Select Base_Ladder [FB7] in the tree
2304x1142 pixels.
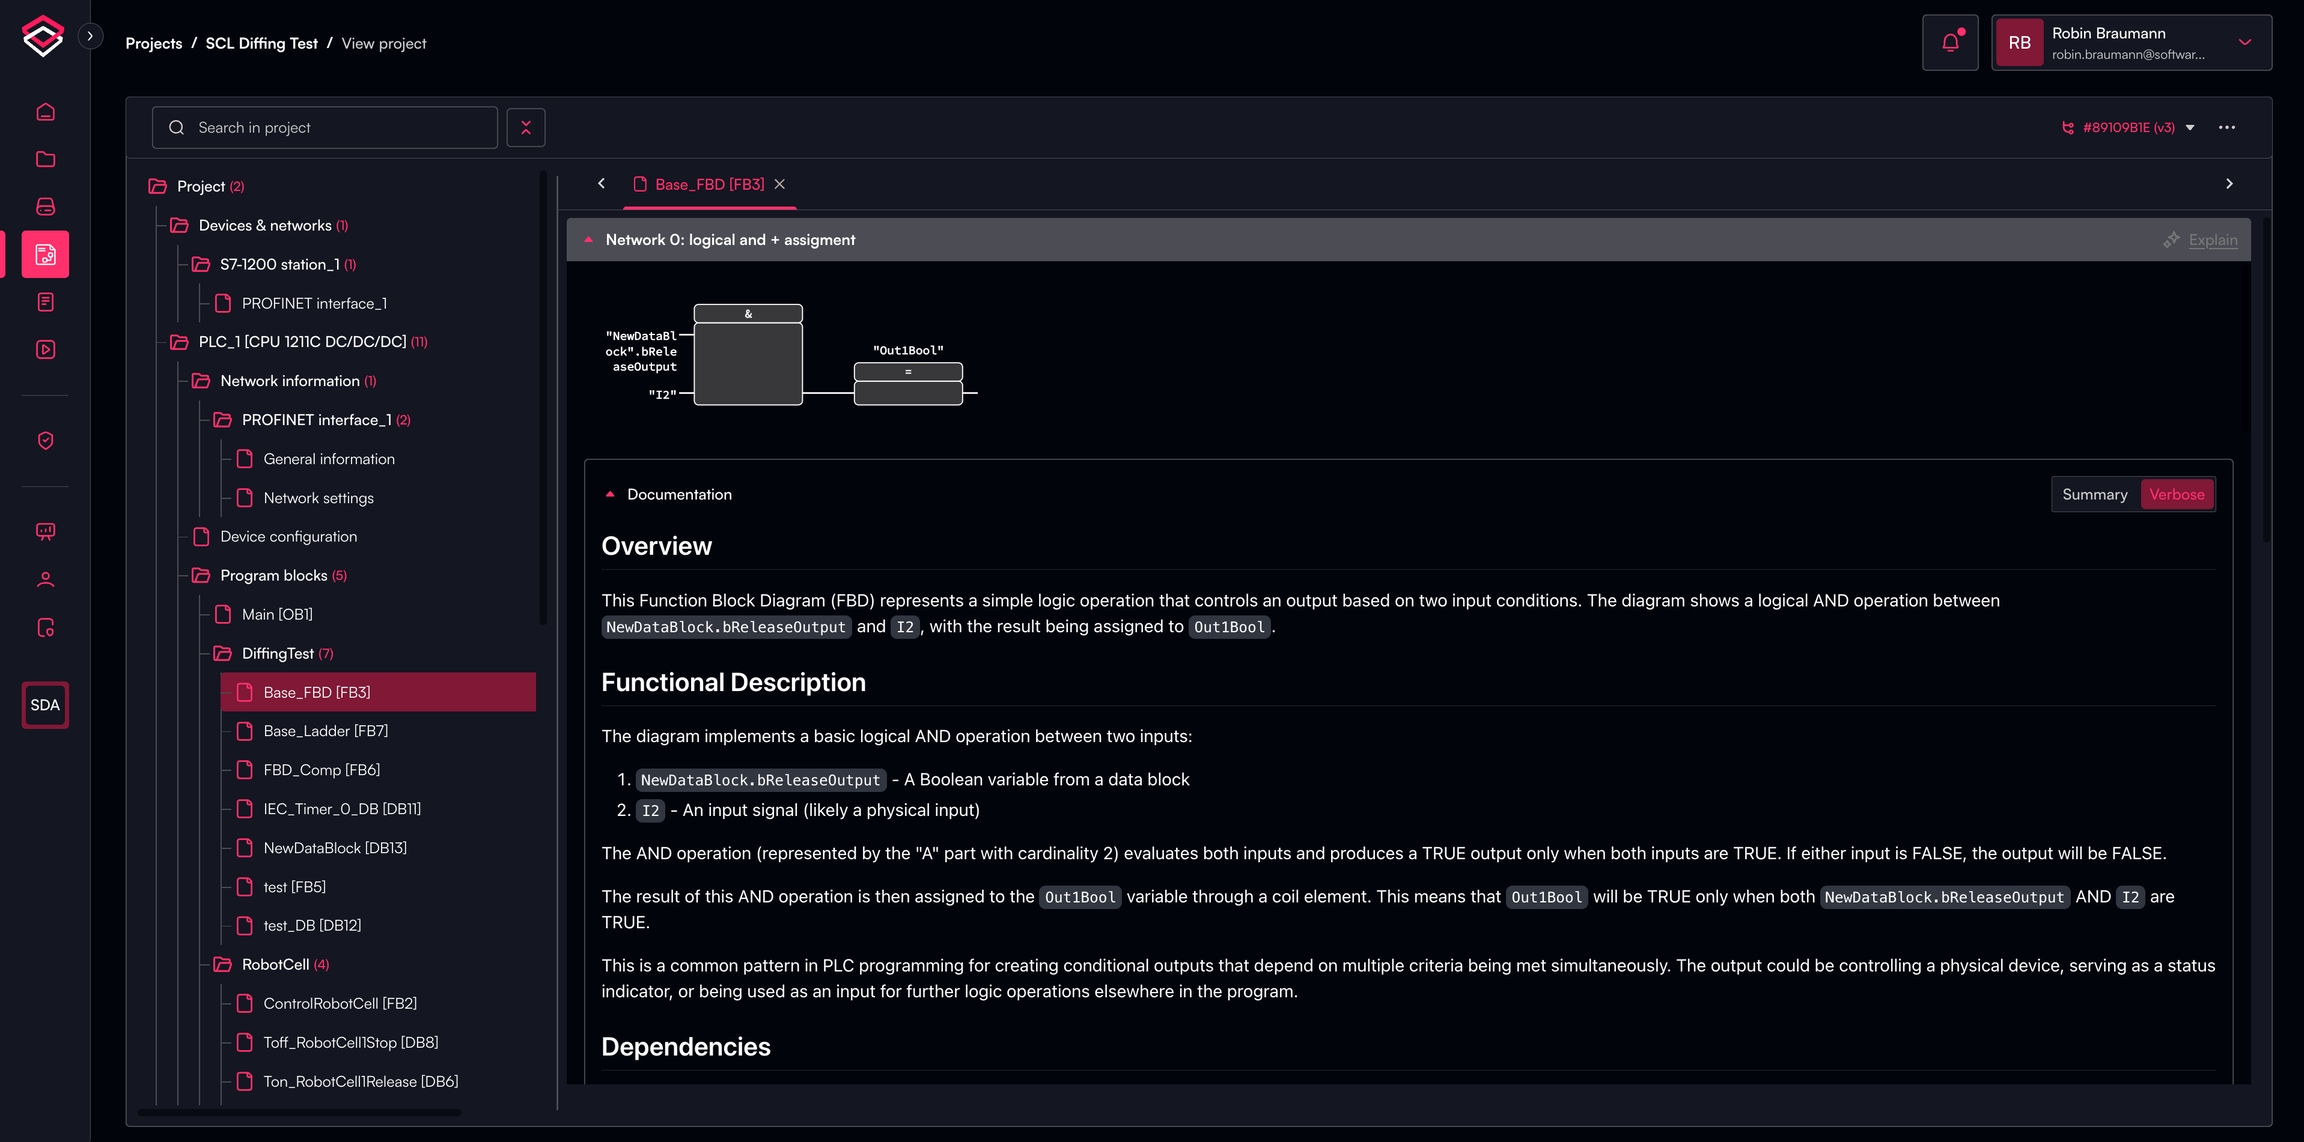tap(325, 731)
